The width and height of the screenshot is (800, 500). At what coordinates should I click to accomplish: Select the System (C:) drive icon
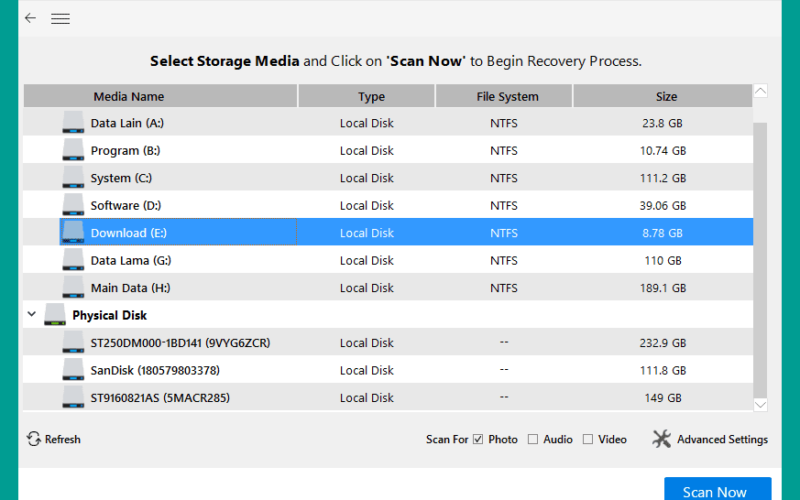(x=73, y=178)
